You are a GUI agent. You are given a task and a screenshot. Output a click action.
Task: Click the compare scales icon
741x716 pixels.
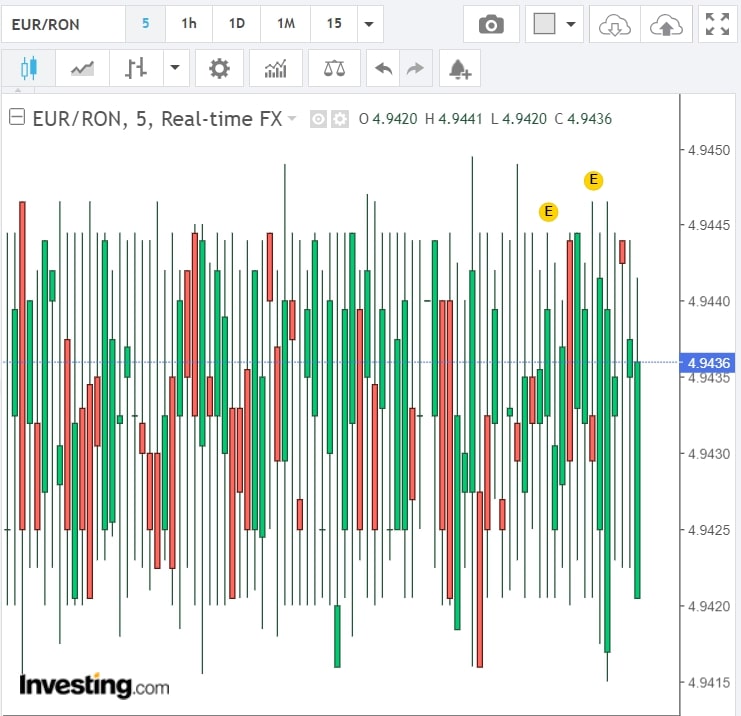(334, 68)
